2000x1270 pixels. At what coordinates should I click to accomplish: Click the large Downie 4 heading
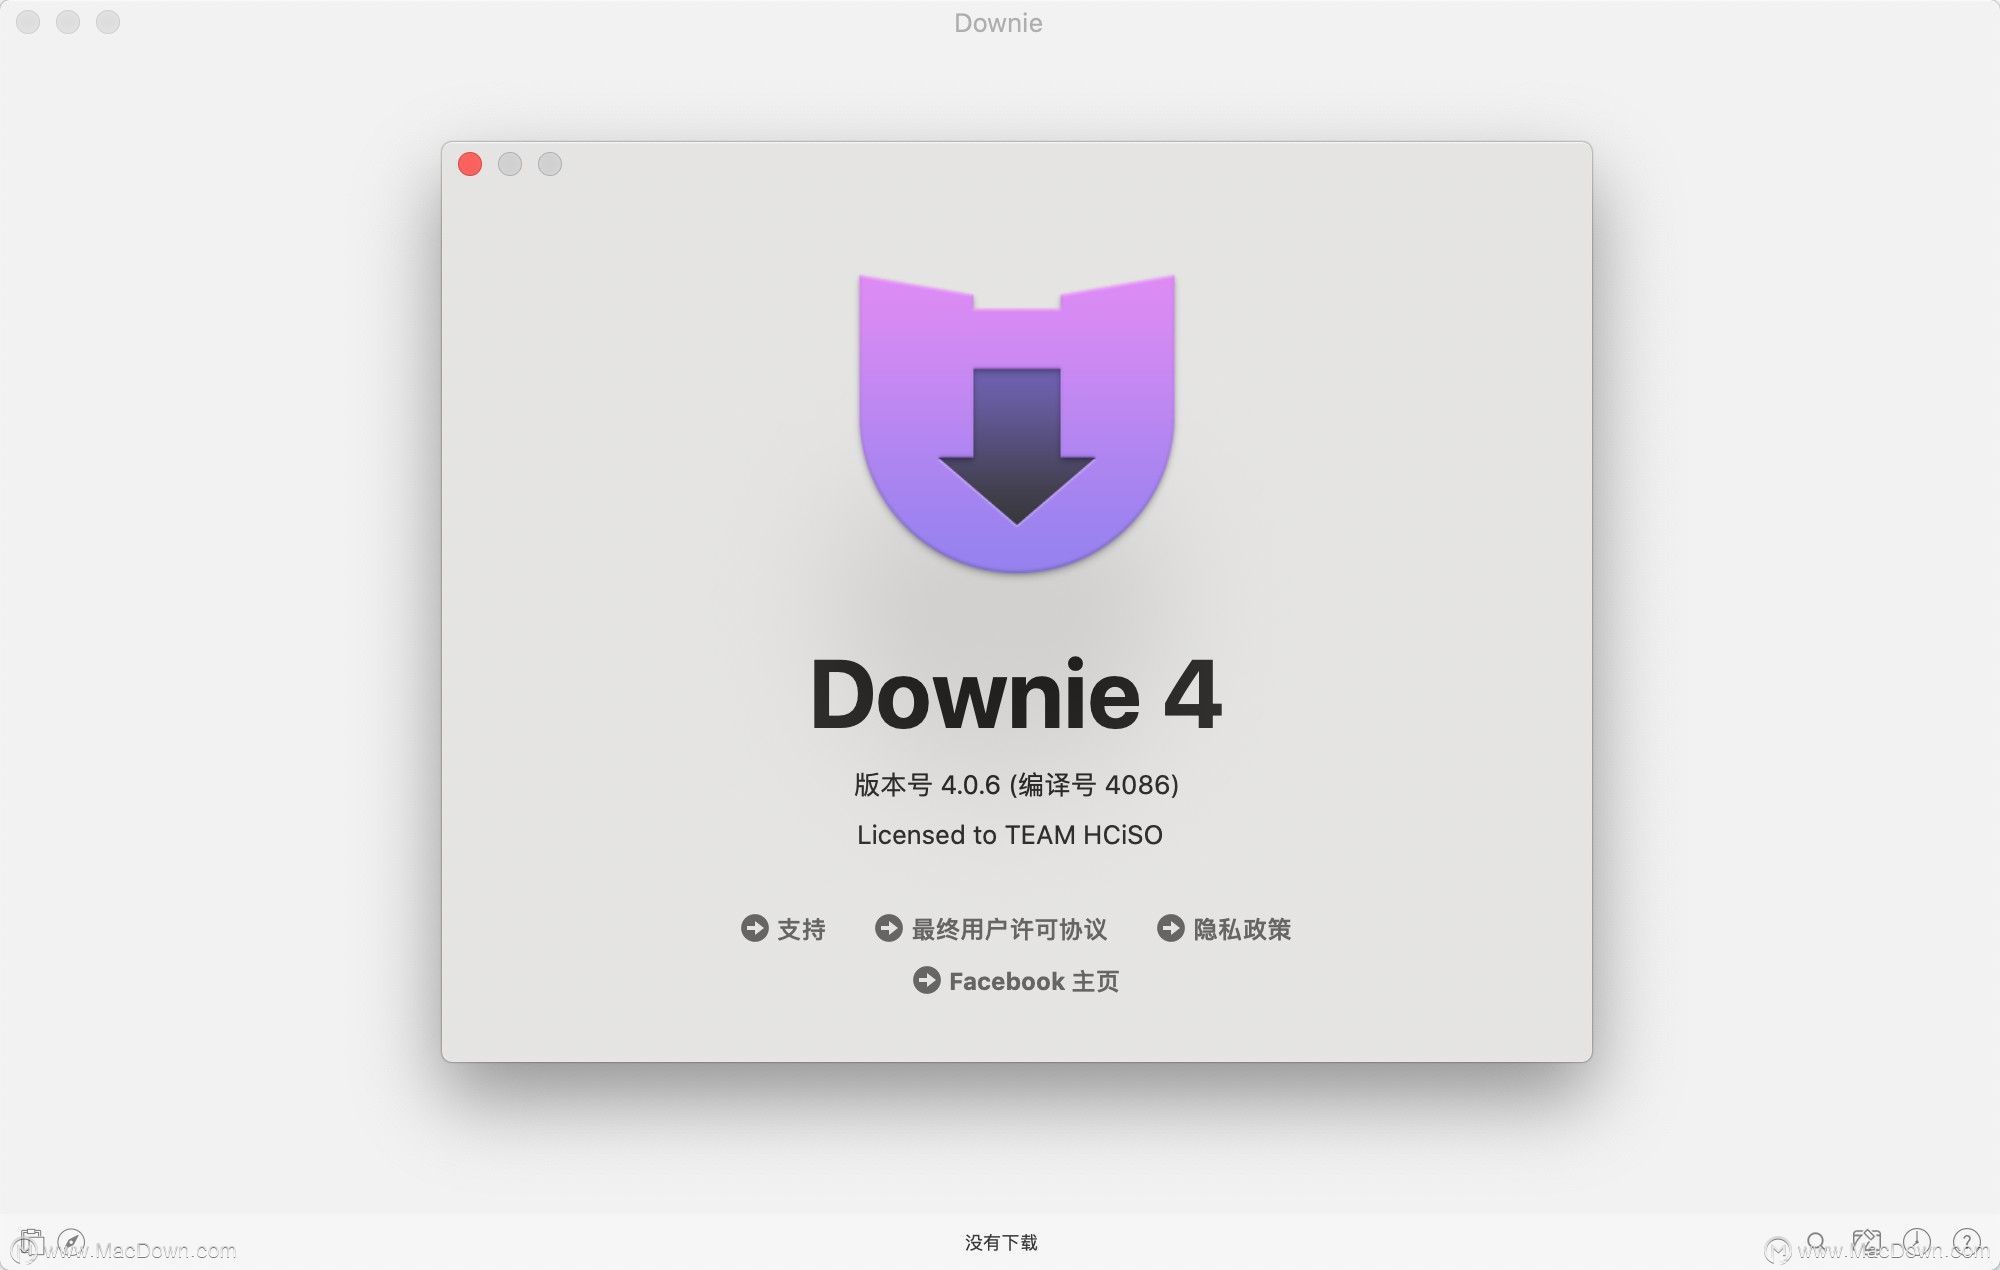[1016, 695]
